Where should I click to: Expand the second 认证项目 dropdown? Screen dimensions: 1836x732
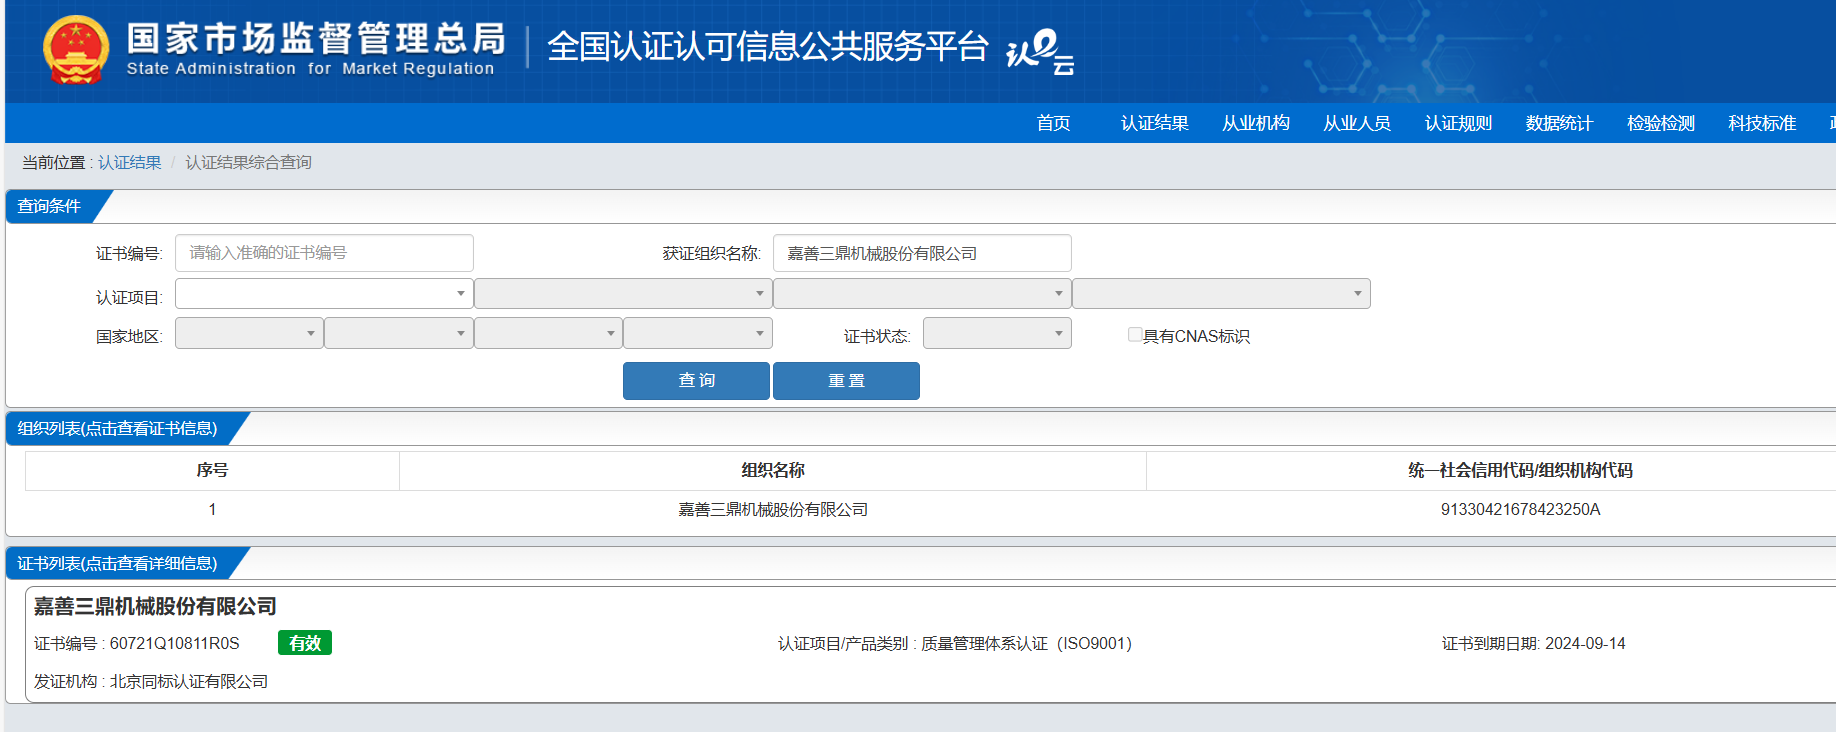623,293
